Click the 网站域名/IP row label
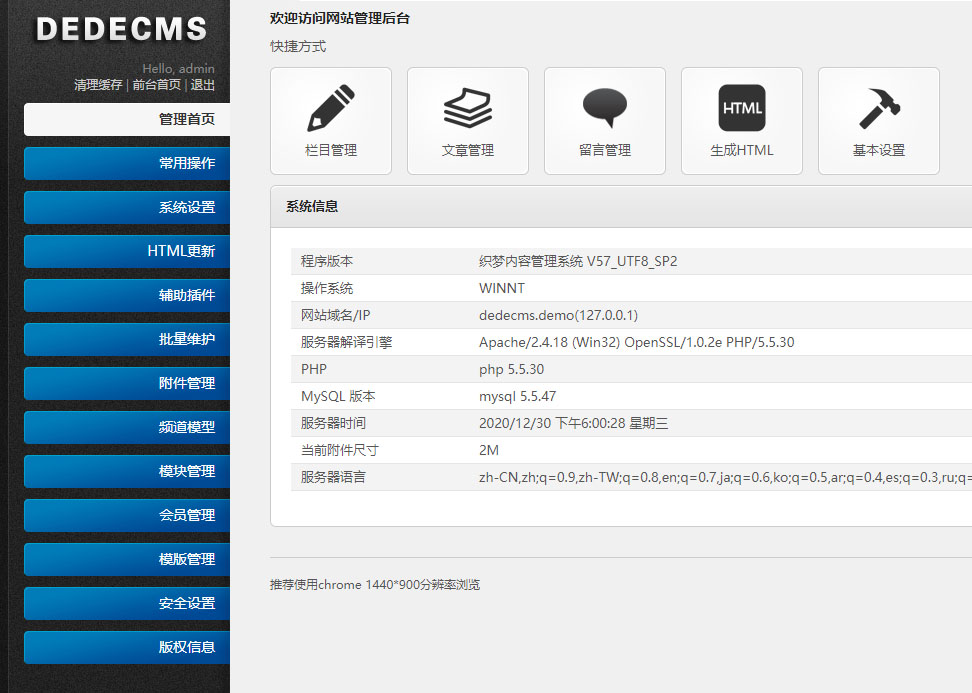972x693 pixels. [x=335, y=316]
